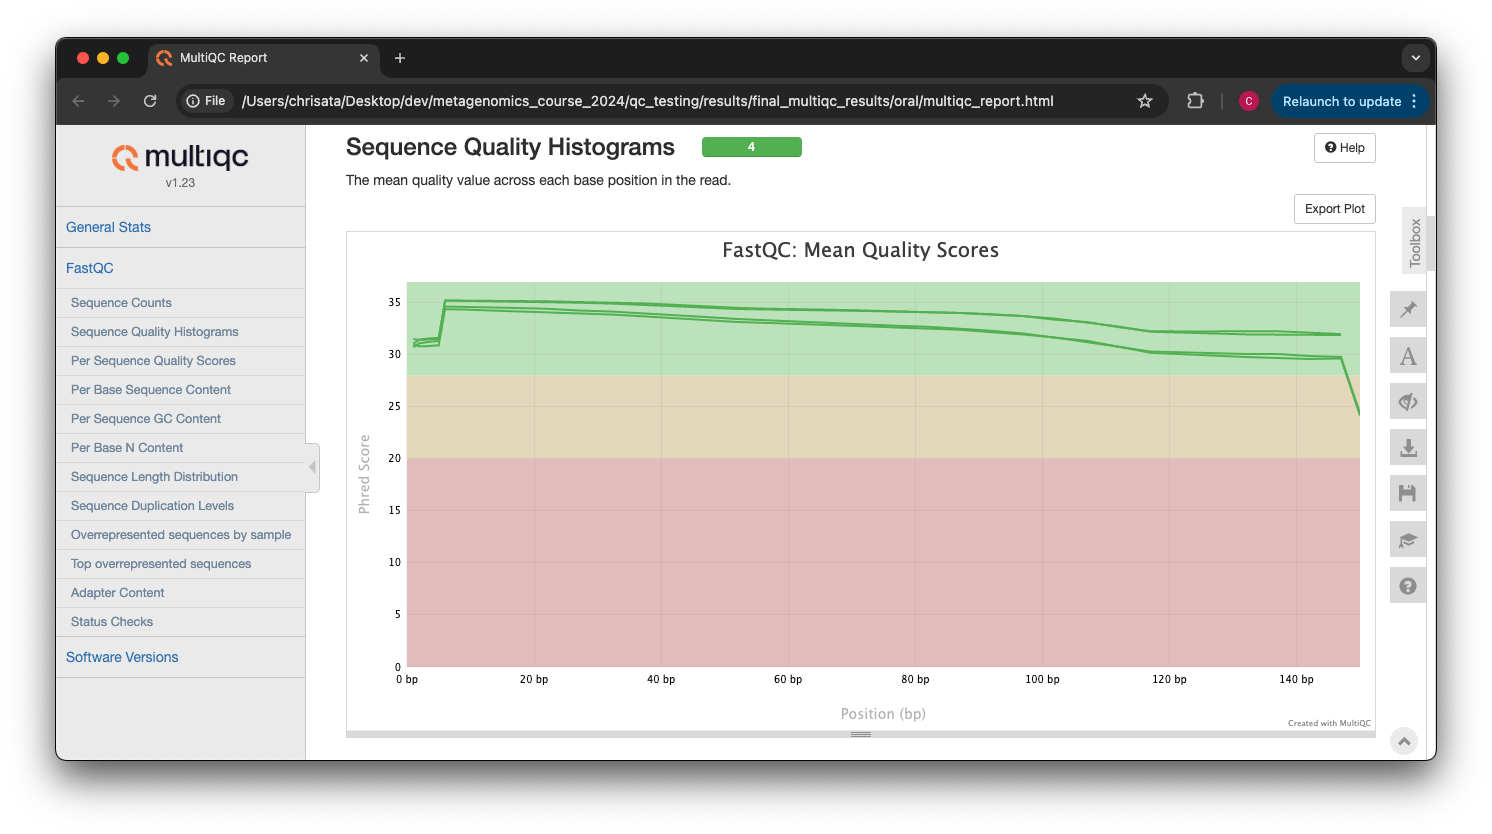Open the General Stats section
The image size is (1492, 834).
[108, 227]
